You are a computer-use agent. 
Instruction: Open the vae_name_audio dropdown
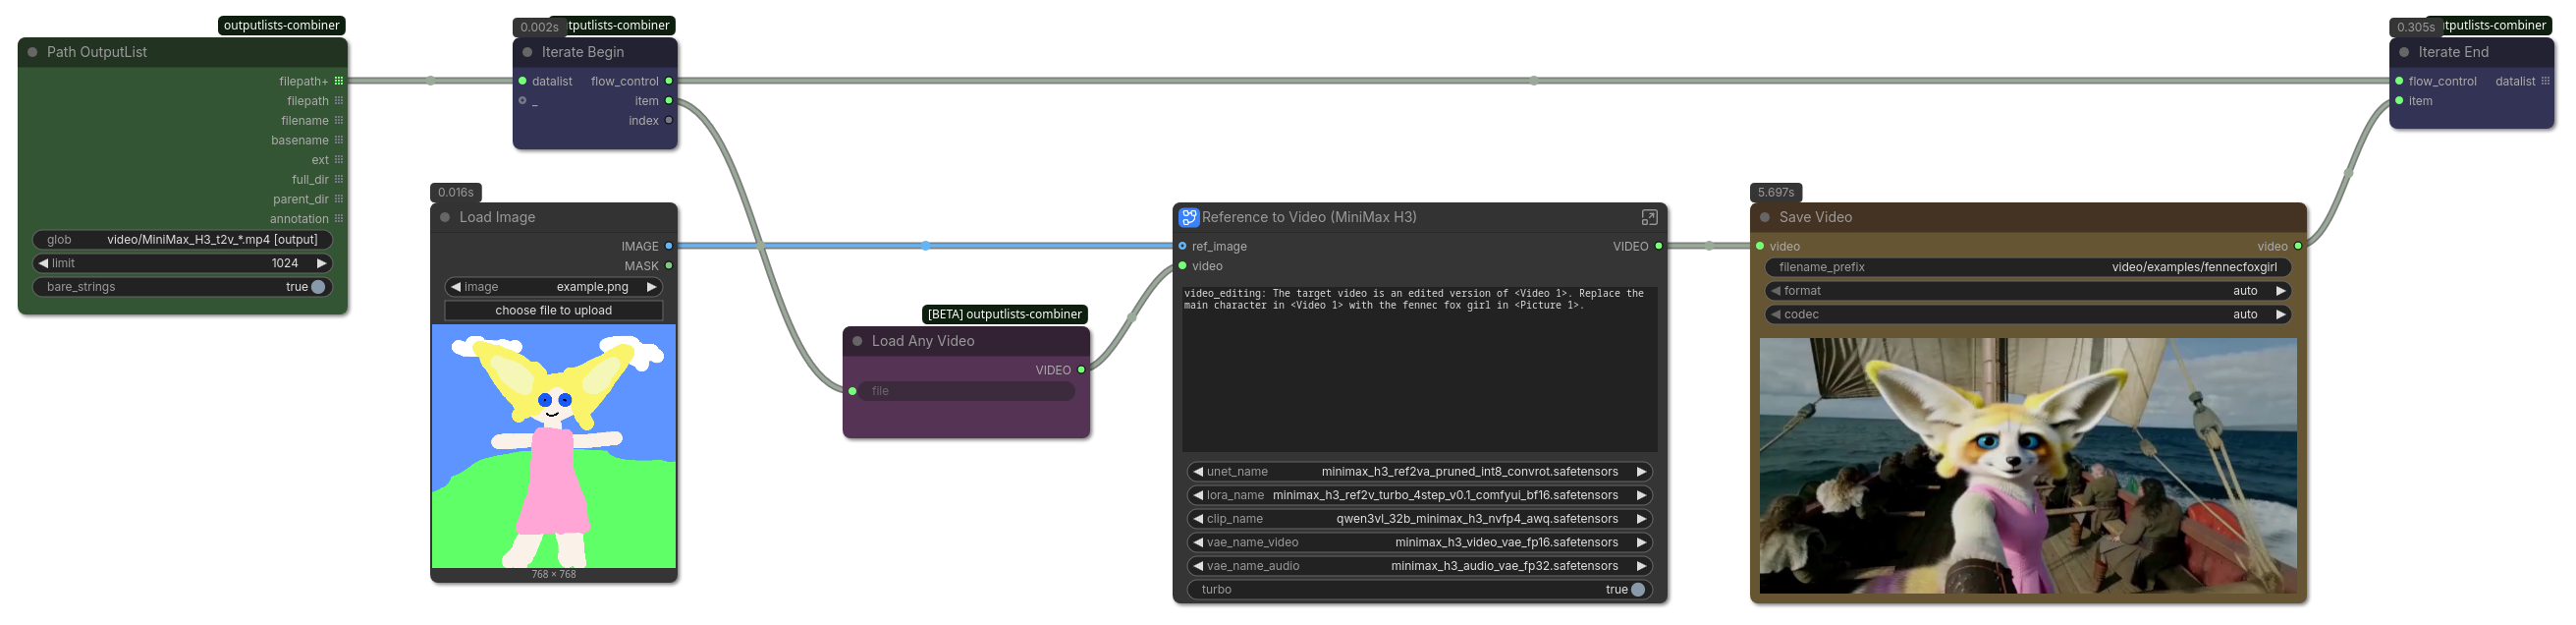click(1419, 566)
